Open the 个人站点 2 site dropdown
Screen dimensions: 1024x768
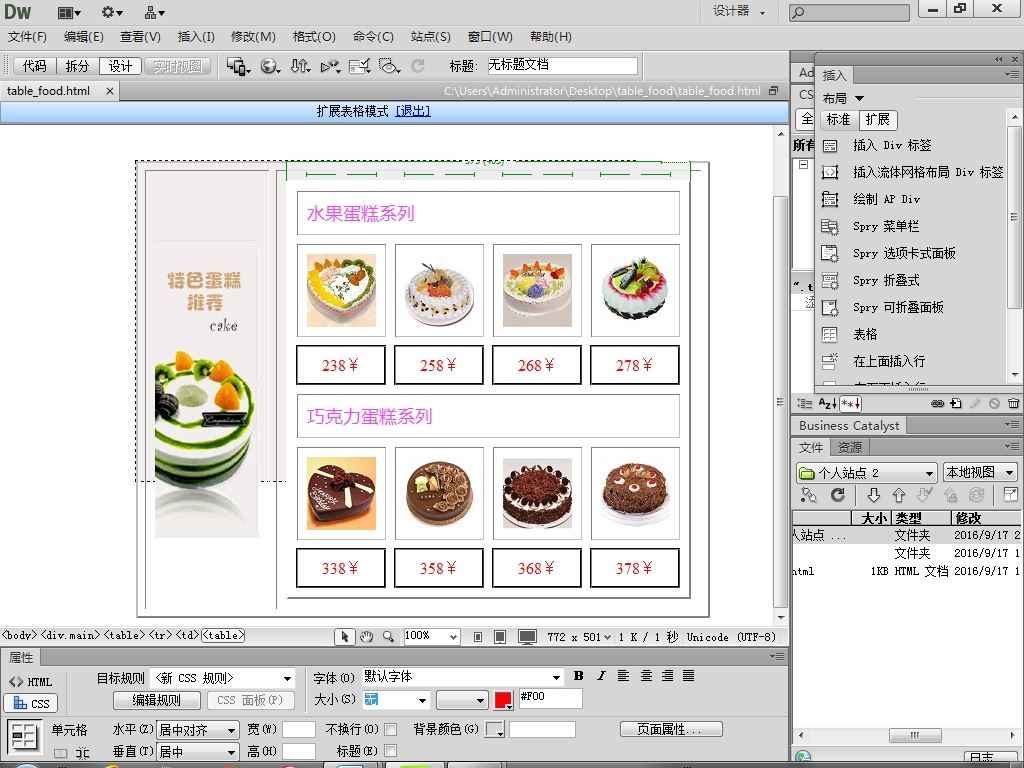point(867,472)
